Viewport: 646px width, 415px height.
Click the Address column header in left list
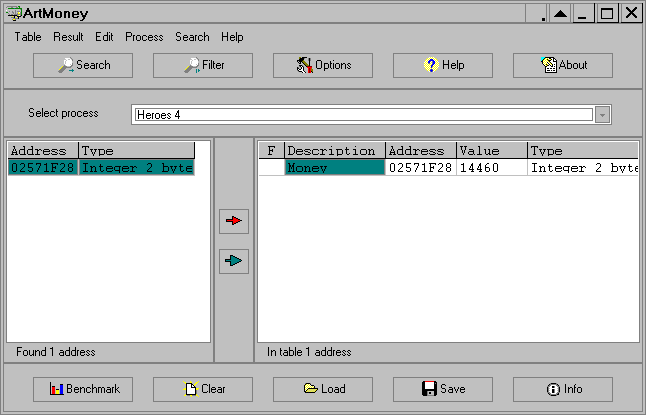click(x=43, y=150)
